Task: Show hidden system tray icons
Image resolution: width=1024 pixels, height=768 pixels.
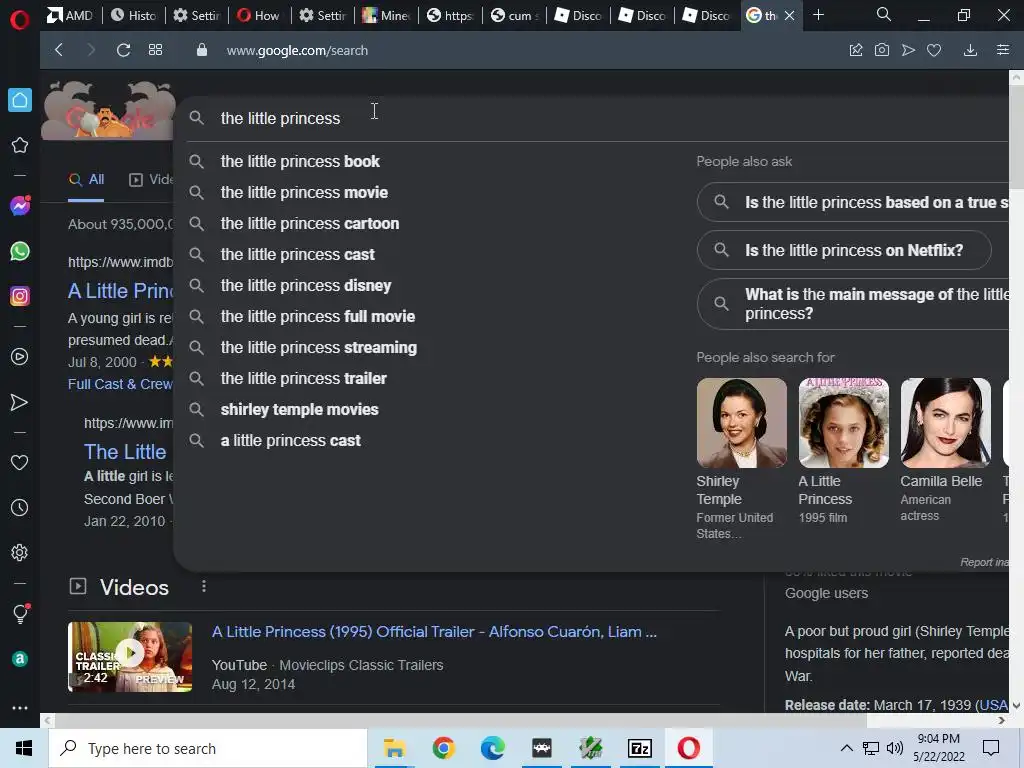Action: click(846, 748)
